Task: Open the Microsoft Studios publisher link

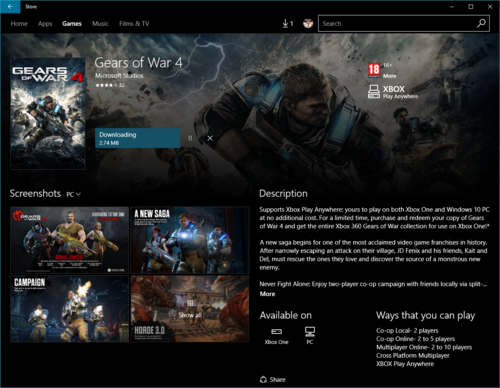Action: pyautogui.click(x=119, y=76)
